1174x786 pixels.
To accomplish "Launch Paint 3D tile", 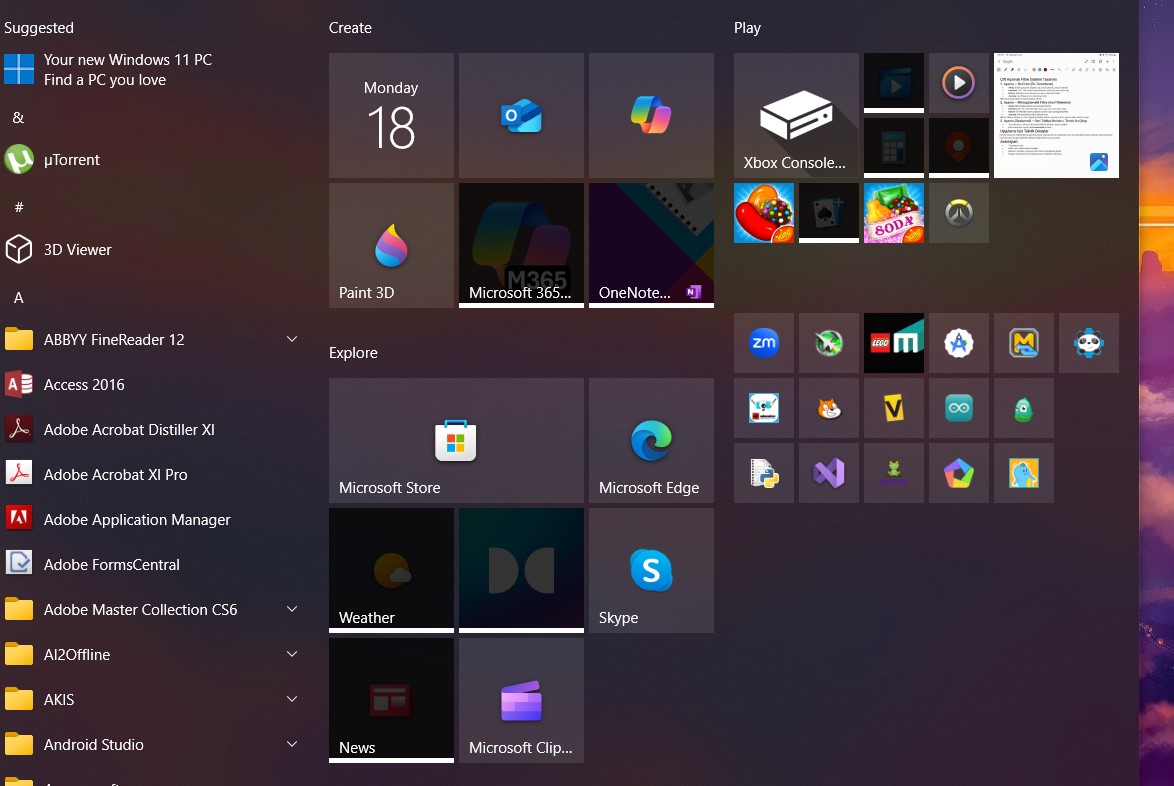I will coord(392,246).
